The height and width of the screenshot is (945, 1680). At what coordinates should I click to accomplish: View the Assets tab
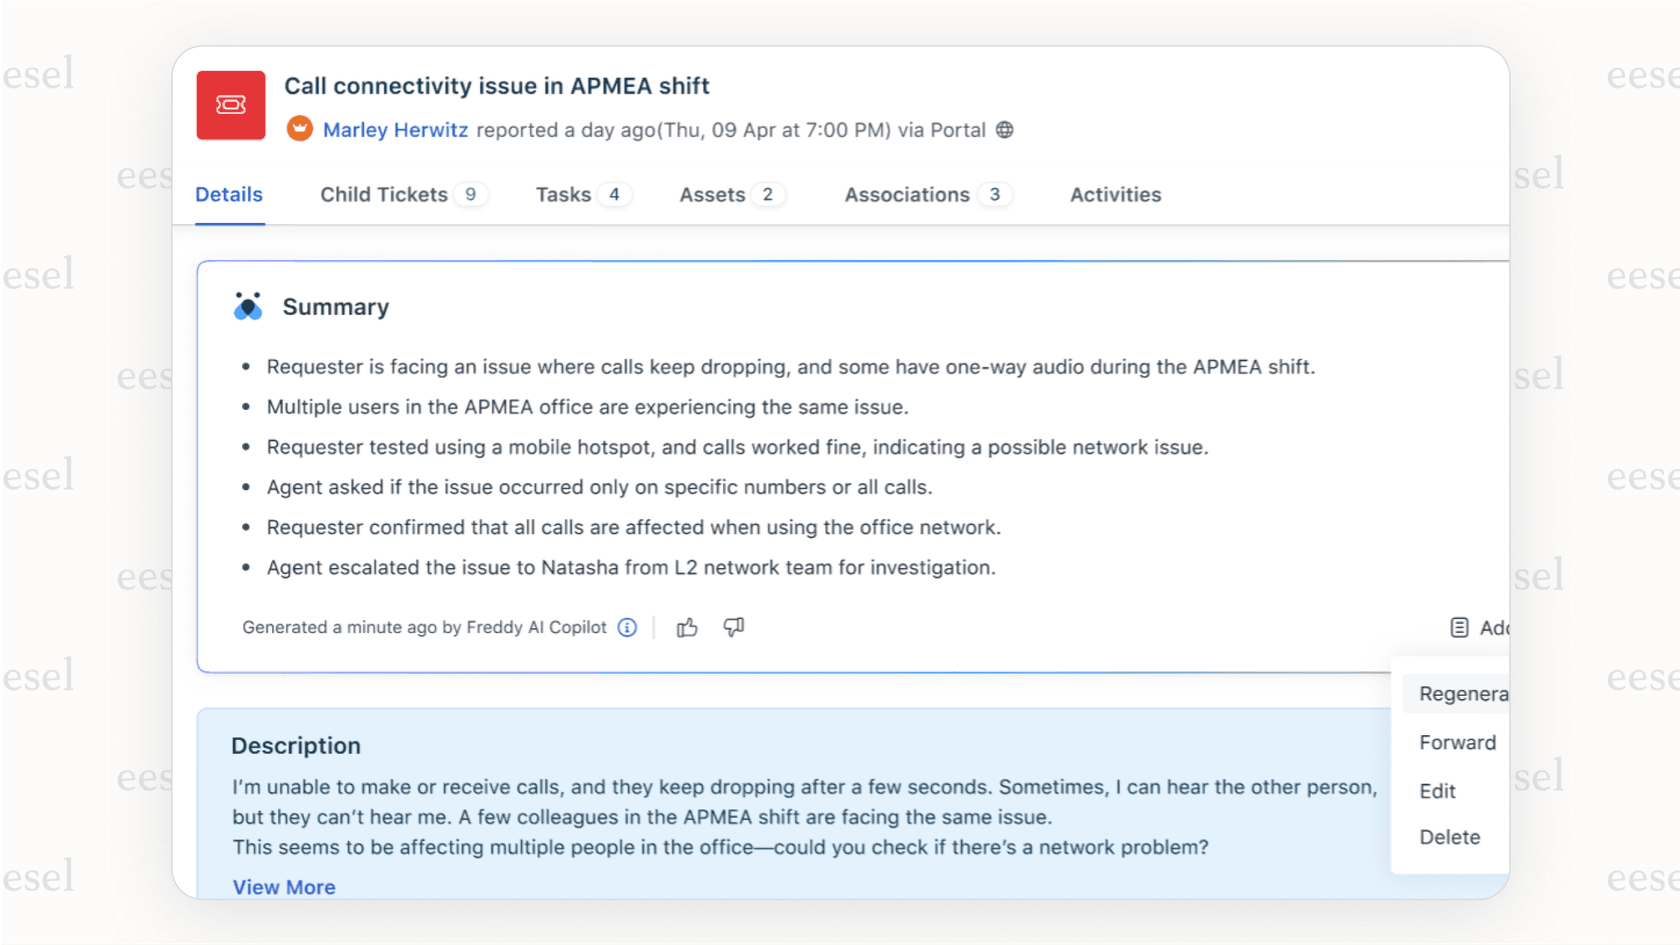tap(712, 194)
